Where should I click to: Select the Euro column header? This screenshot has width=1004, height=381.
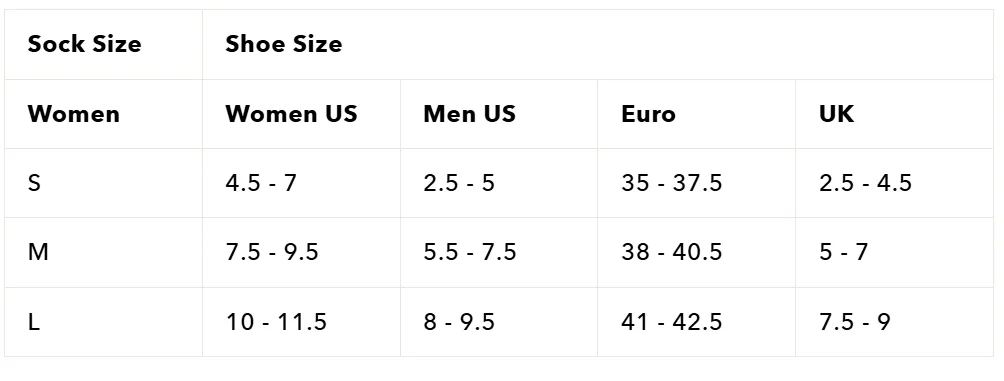[697, 114]
